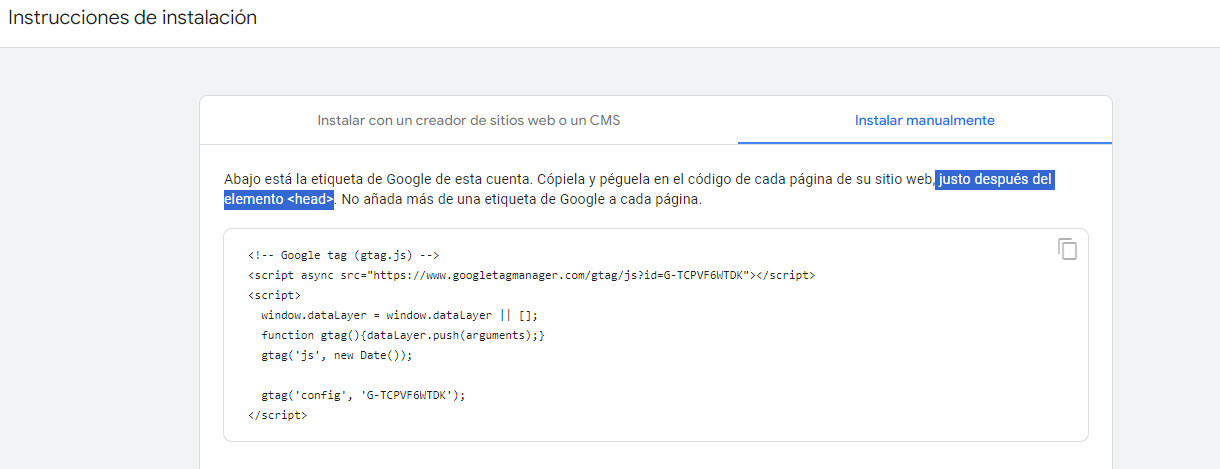This screenshot has height=469, width=1220.
Task: Click the sentence starting with Abajo está la etiqueta
Action: (378, 180)
